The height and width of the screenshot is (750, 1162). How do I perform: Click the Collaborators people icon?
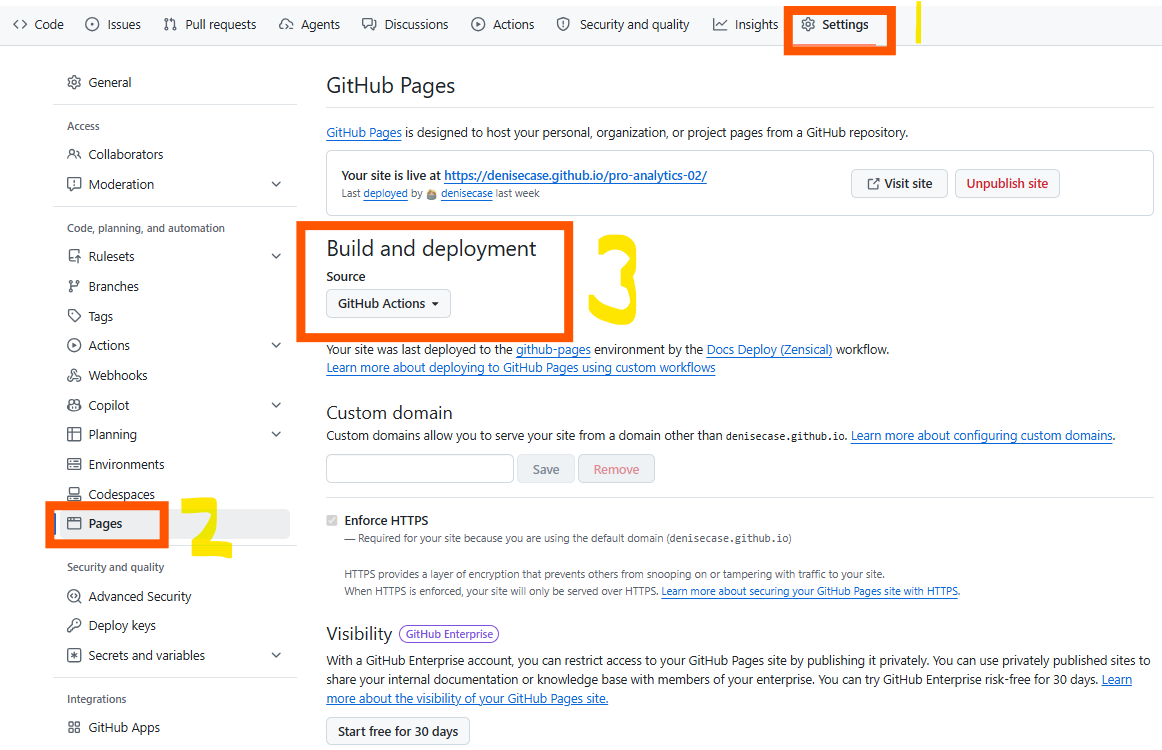(x=74, y=154)
